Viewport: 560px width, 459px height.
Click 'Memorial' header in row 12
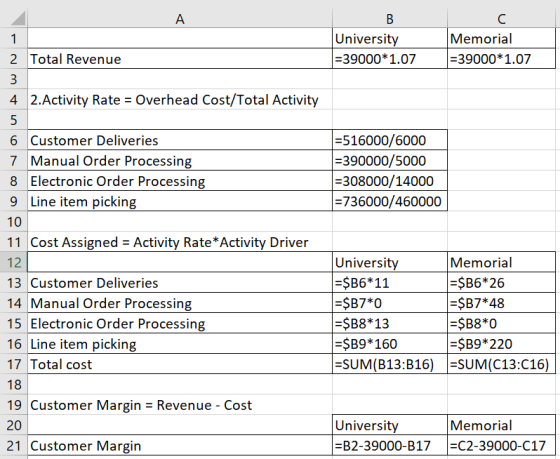[x=501, y=263]
